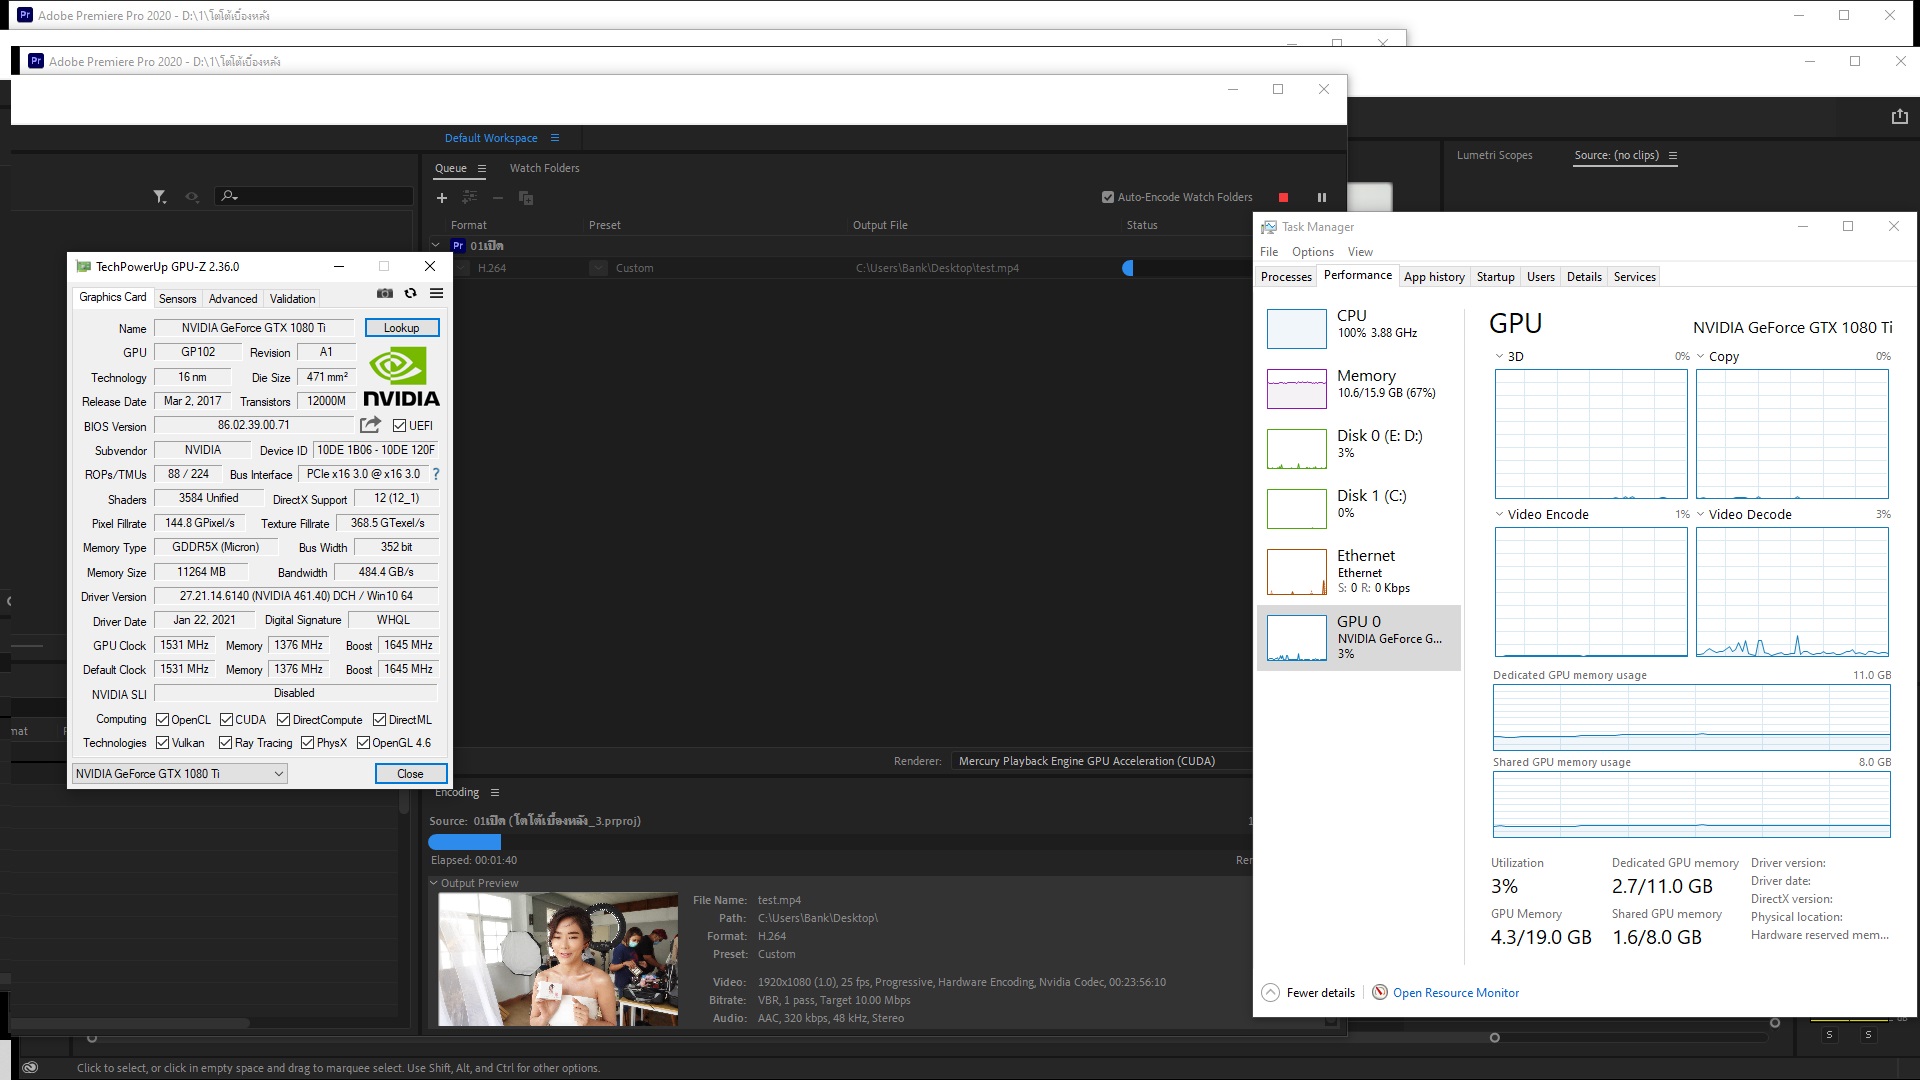The width and height of the screenshot is (1920, 1080).
Task: Click the Close button in GPU-Z
Action: pyautogui.click(x=410, y=773)
